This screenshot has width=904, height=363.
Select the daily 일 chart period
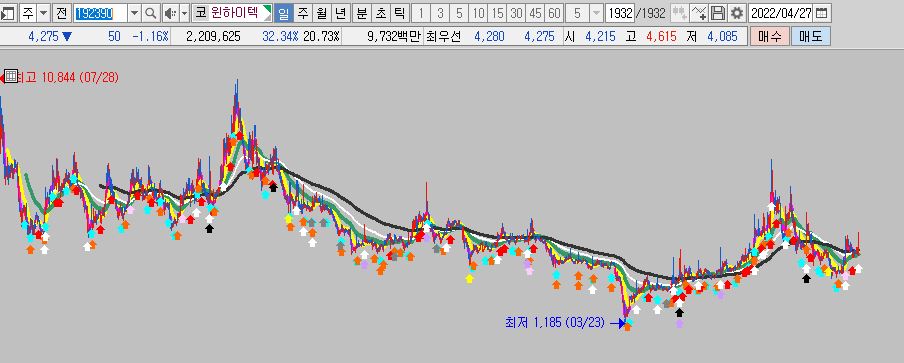[283, 13]
